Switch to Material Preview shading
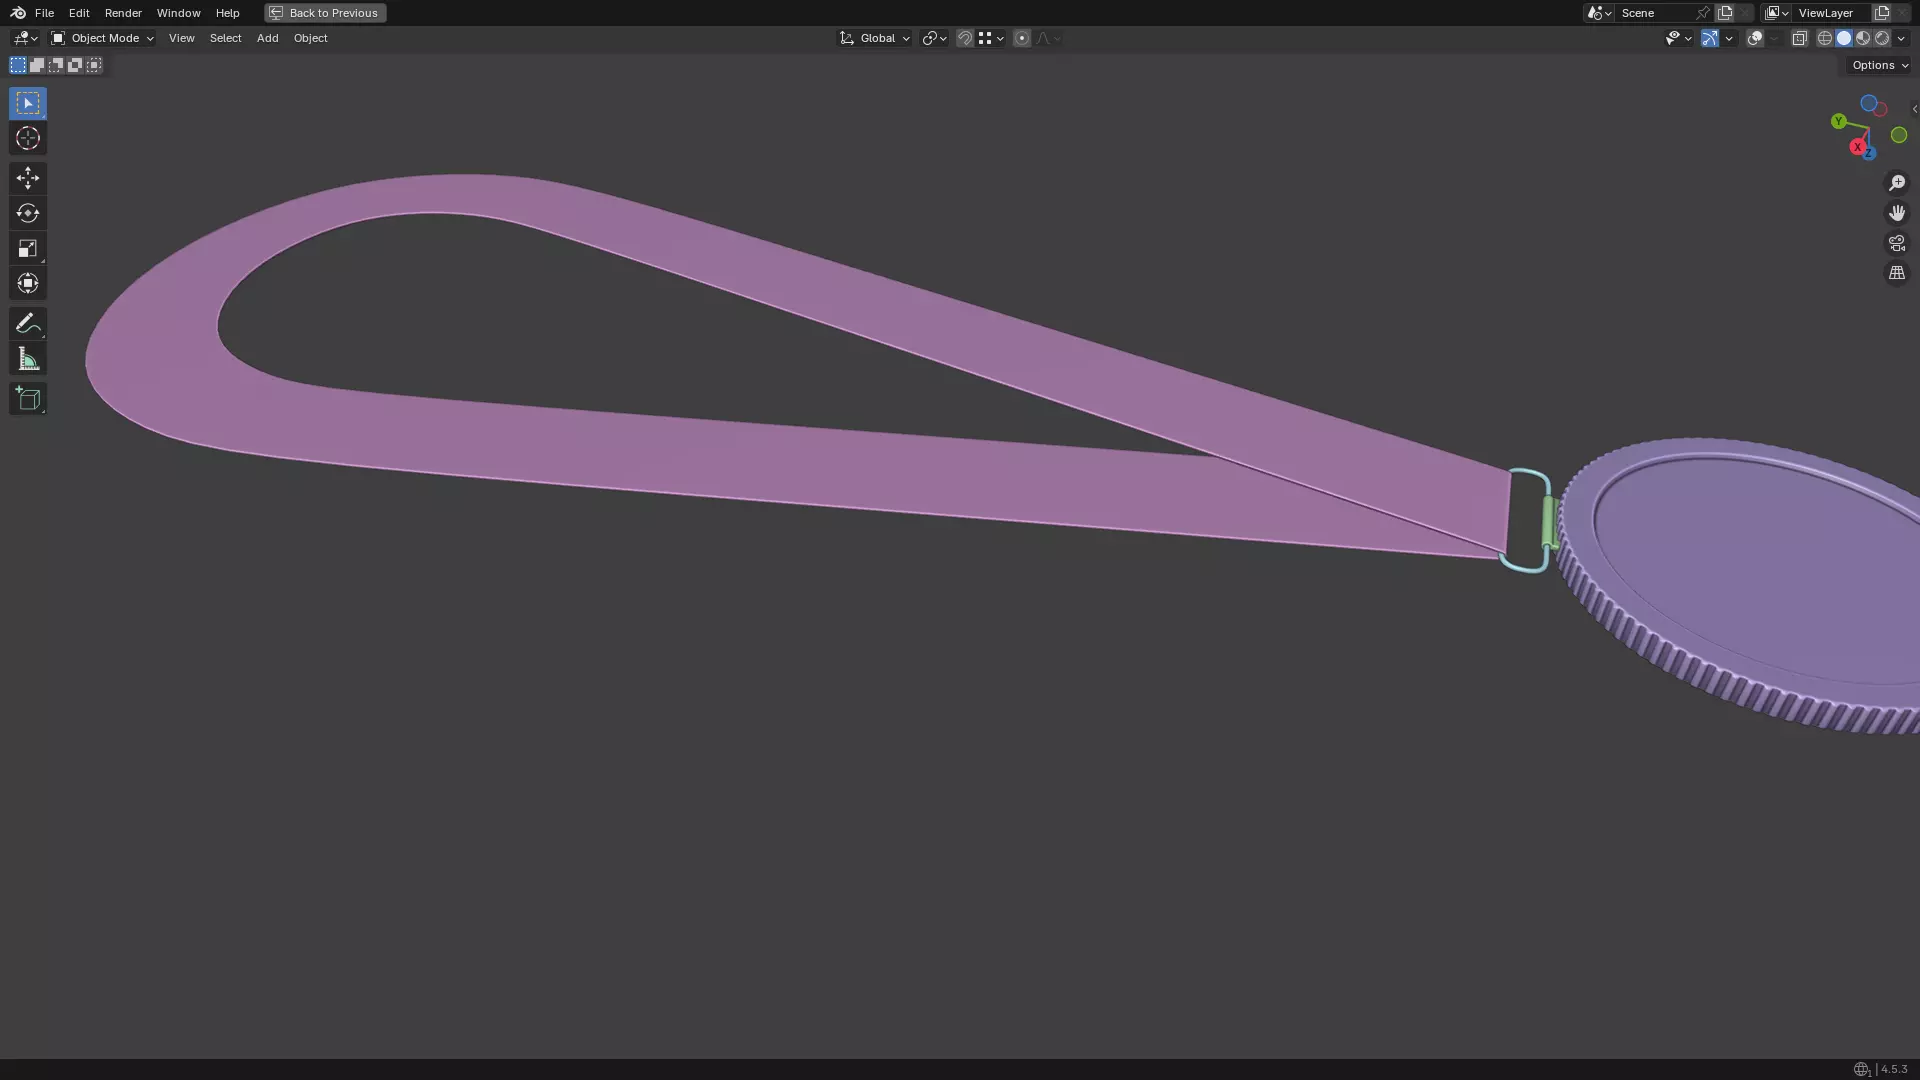Screen dimensions: 1920x1080 (x=1863, y=38)
